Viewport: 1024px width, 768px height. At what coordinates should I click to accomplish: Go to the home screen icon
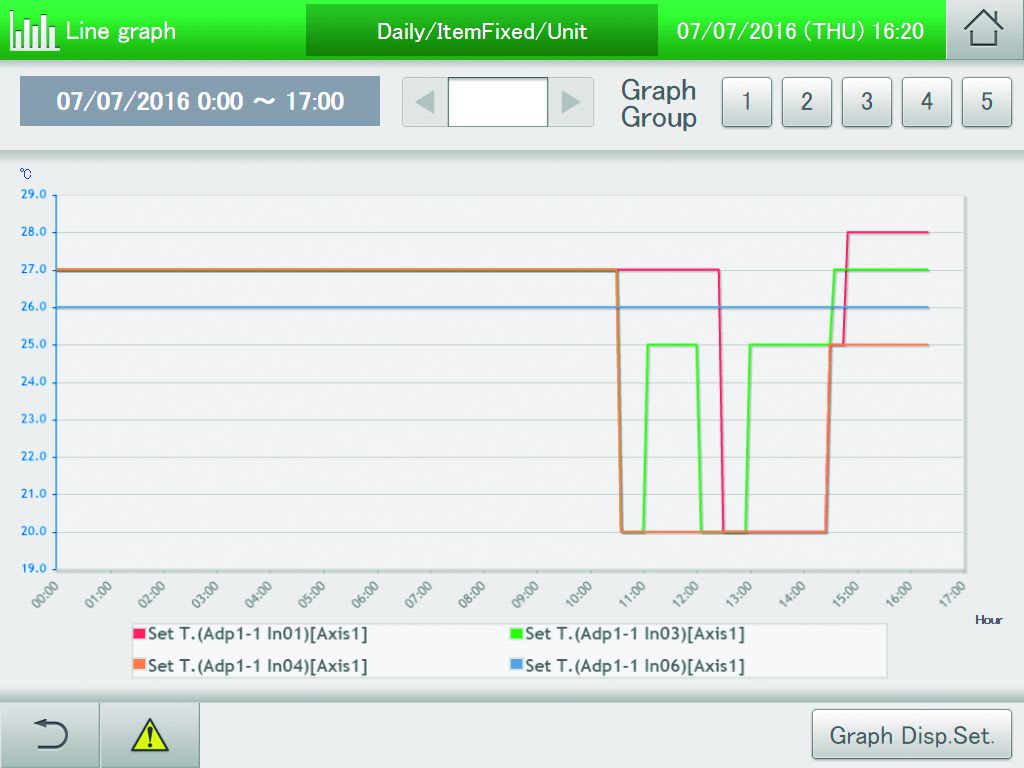pos(984,30)
